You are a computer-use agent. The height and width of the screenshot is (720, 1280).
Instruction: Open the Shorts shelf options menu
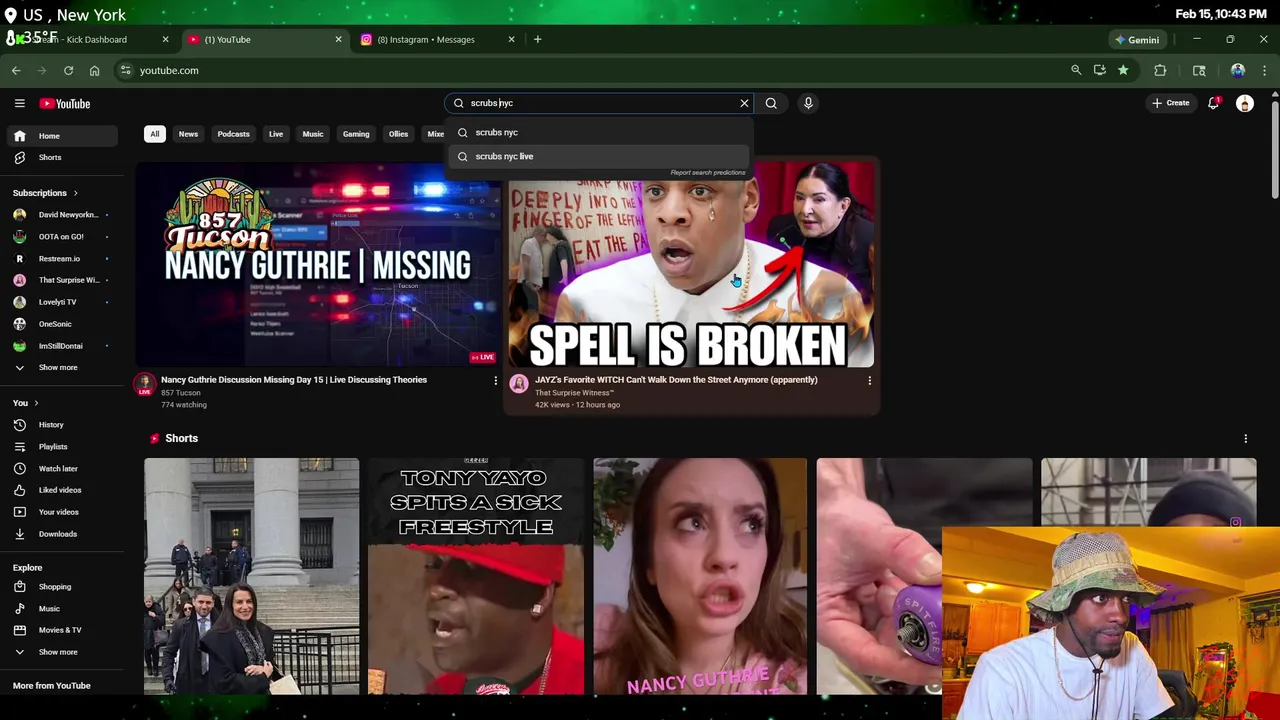pyautogui.click(x=1245, y=439)
